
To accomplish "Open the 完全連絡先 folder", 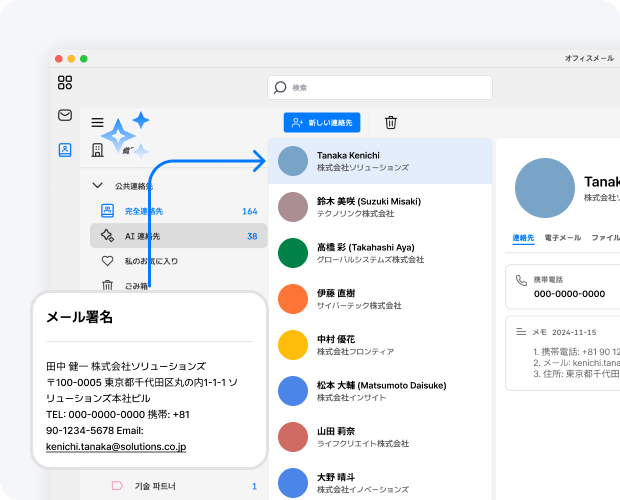I will click(145, 211).
